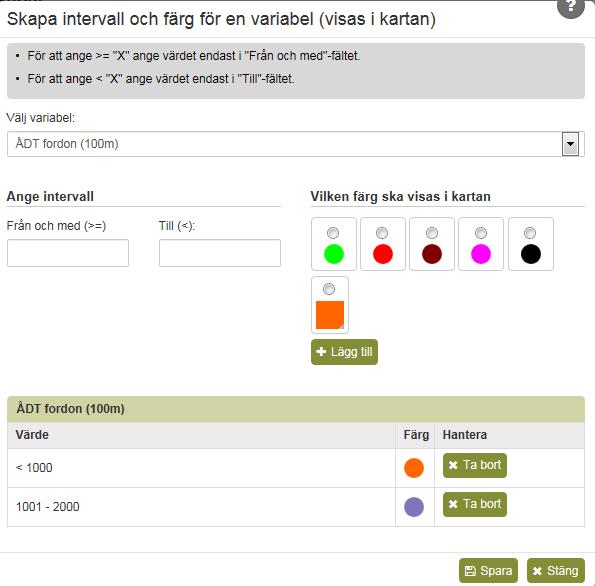Click the purple color dot in table

click(414, 507)
